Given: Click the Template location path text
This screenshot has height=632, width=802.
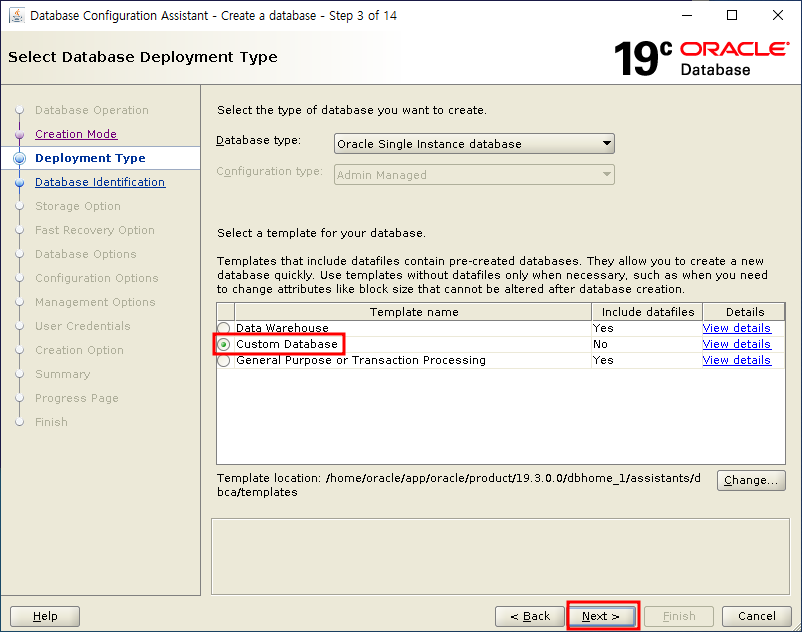Looking at the screenshot, I should point(459,485).
